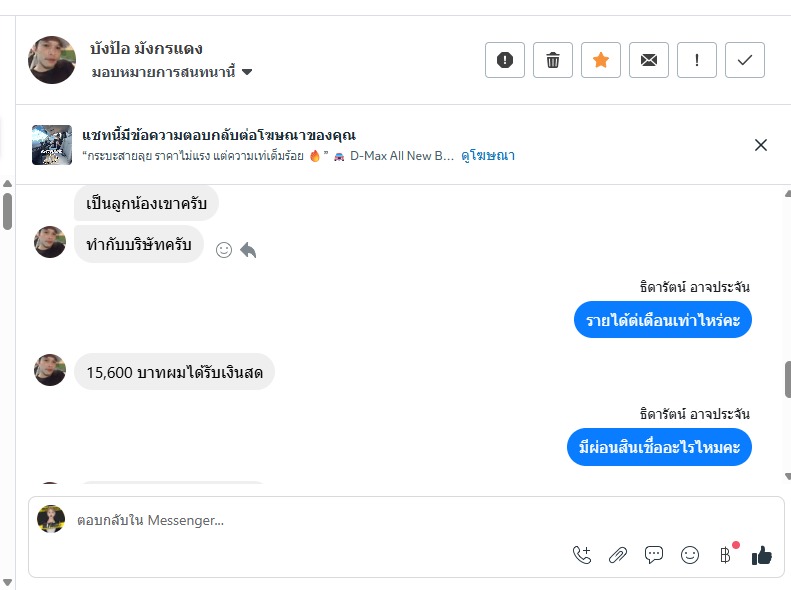This screenshot has height=590, width=791.
Task: Send a thumbs-up like
Action: pos(762,555)
